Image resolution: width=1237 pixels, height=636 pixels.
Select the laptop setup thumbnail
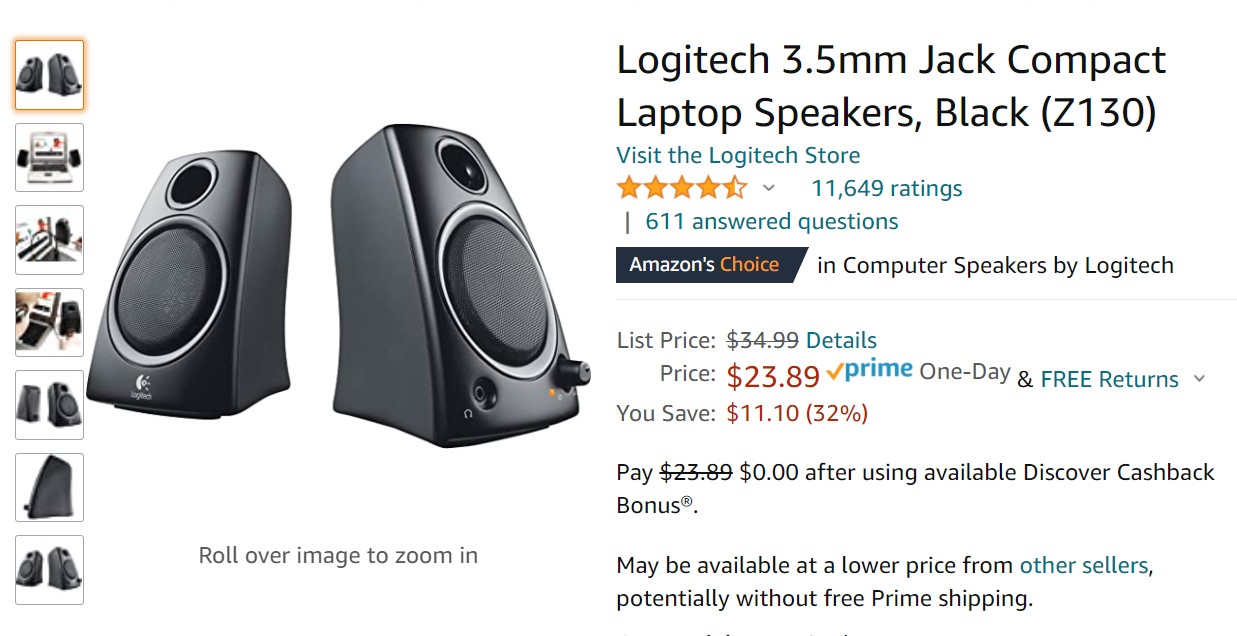click(x=49, y=157)
